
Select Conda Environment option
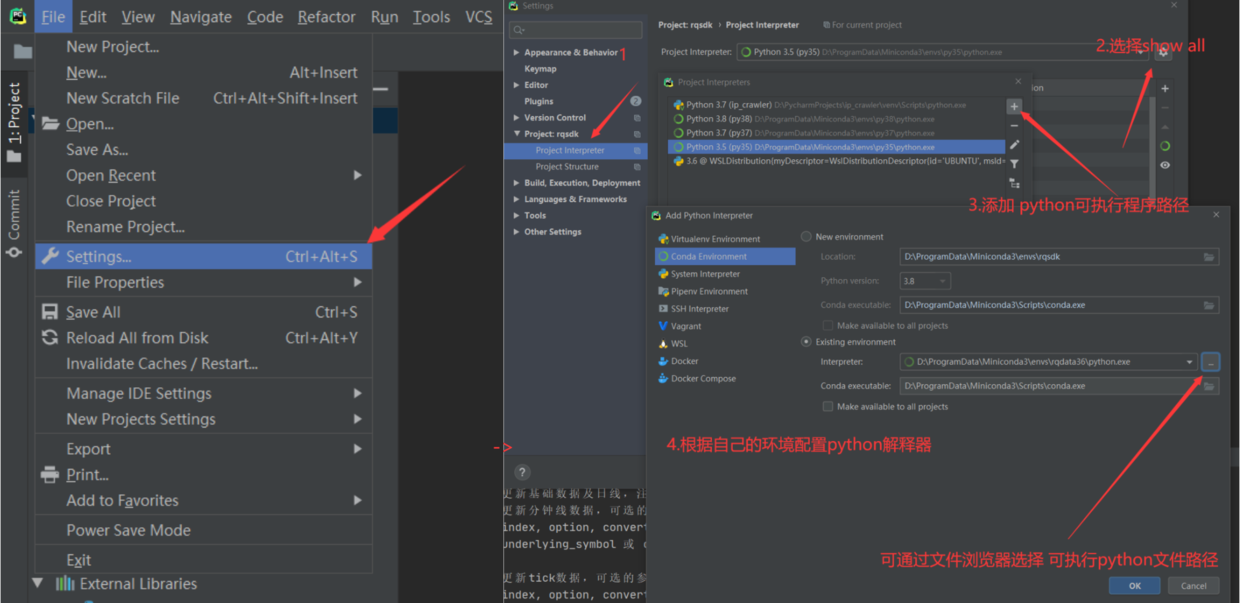725,256
